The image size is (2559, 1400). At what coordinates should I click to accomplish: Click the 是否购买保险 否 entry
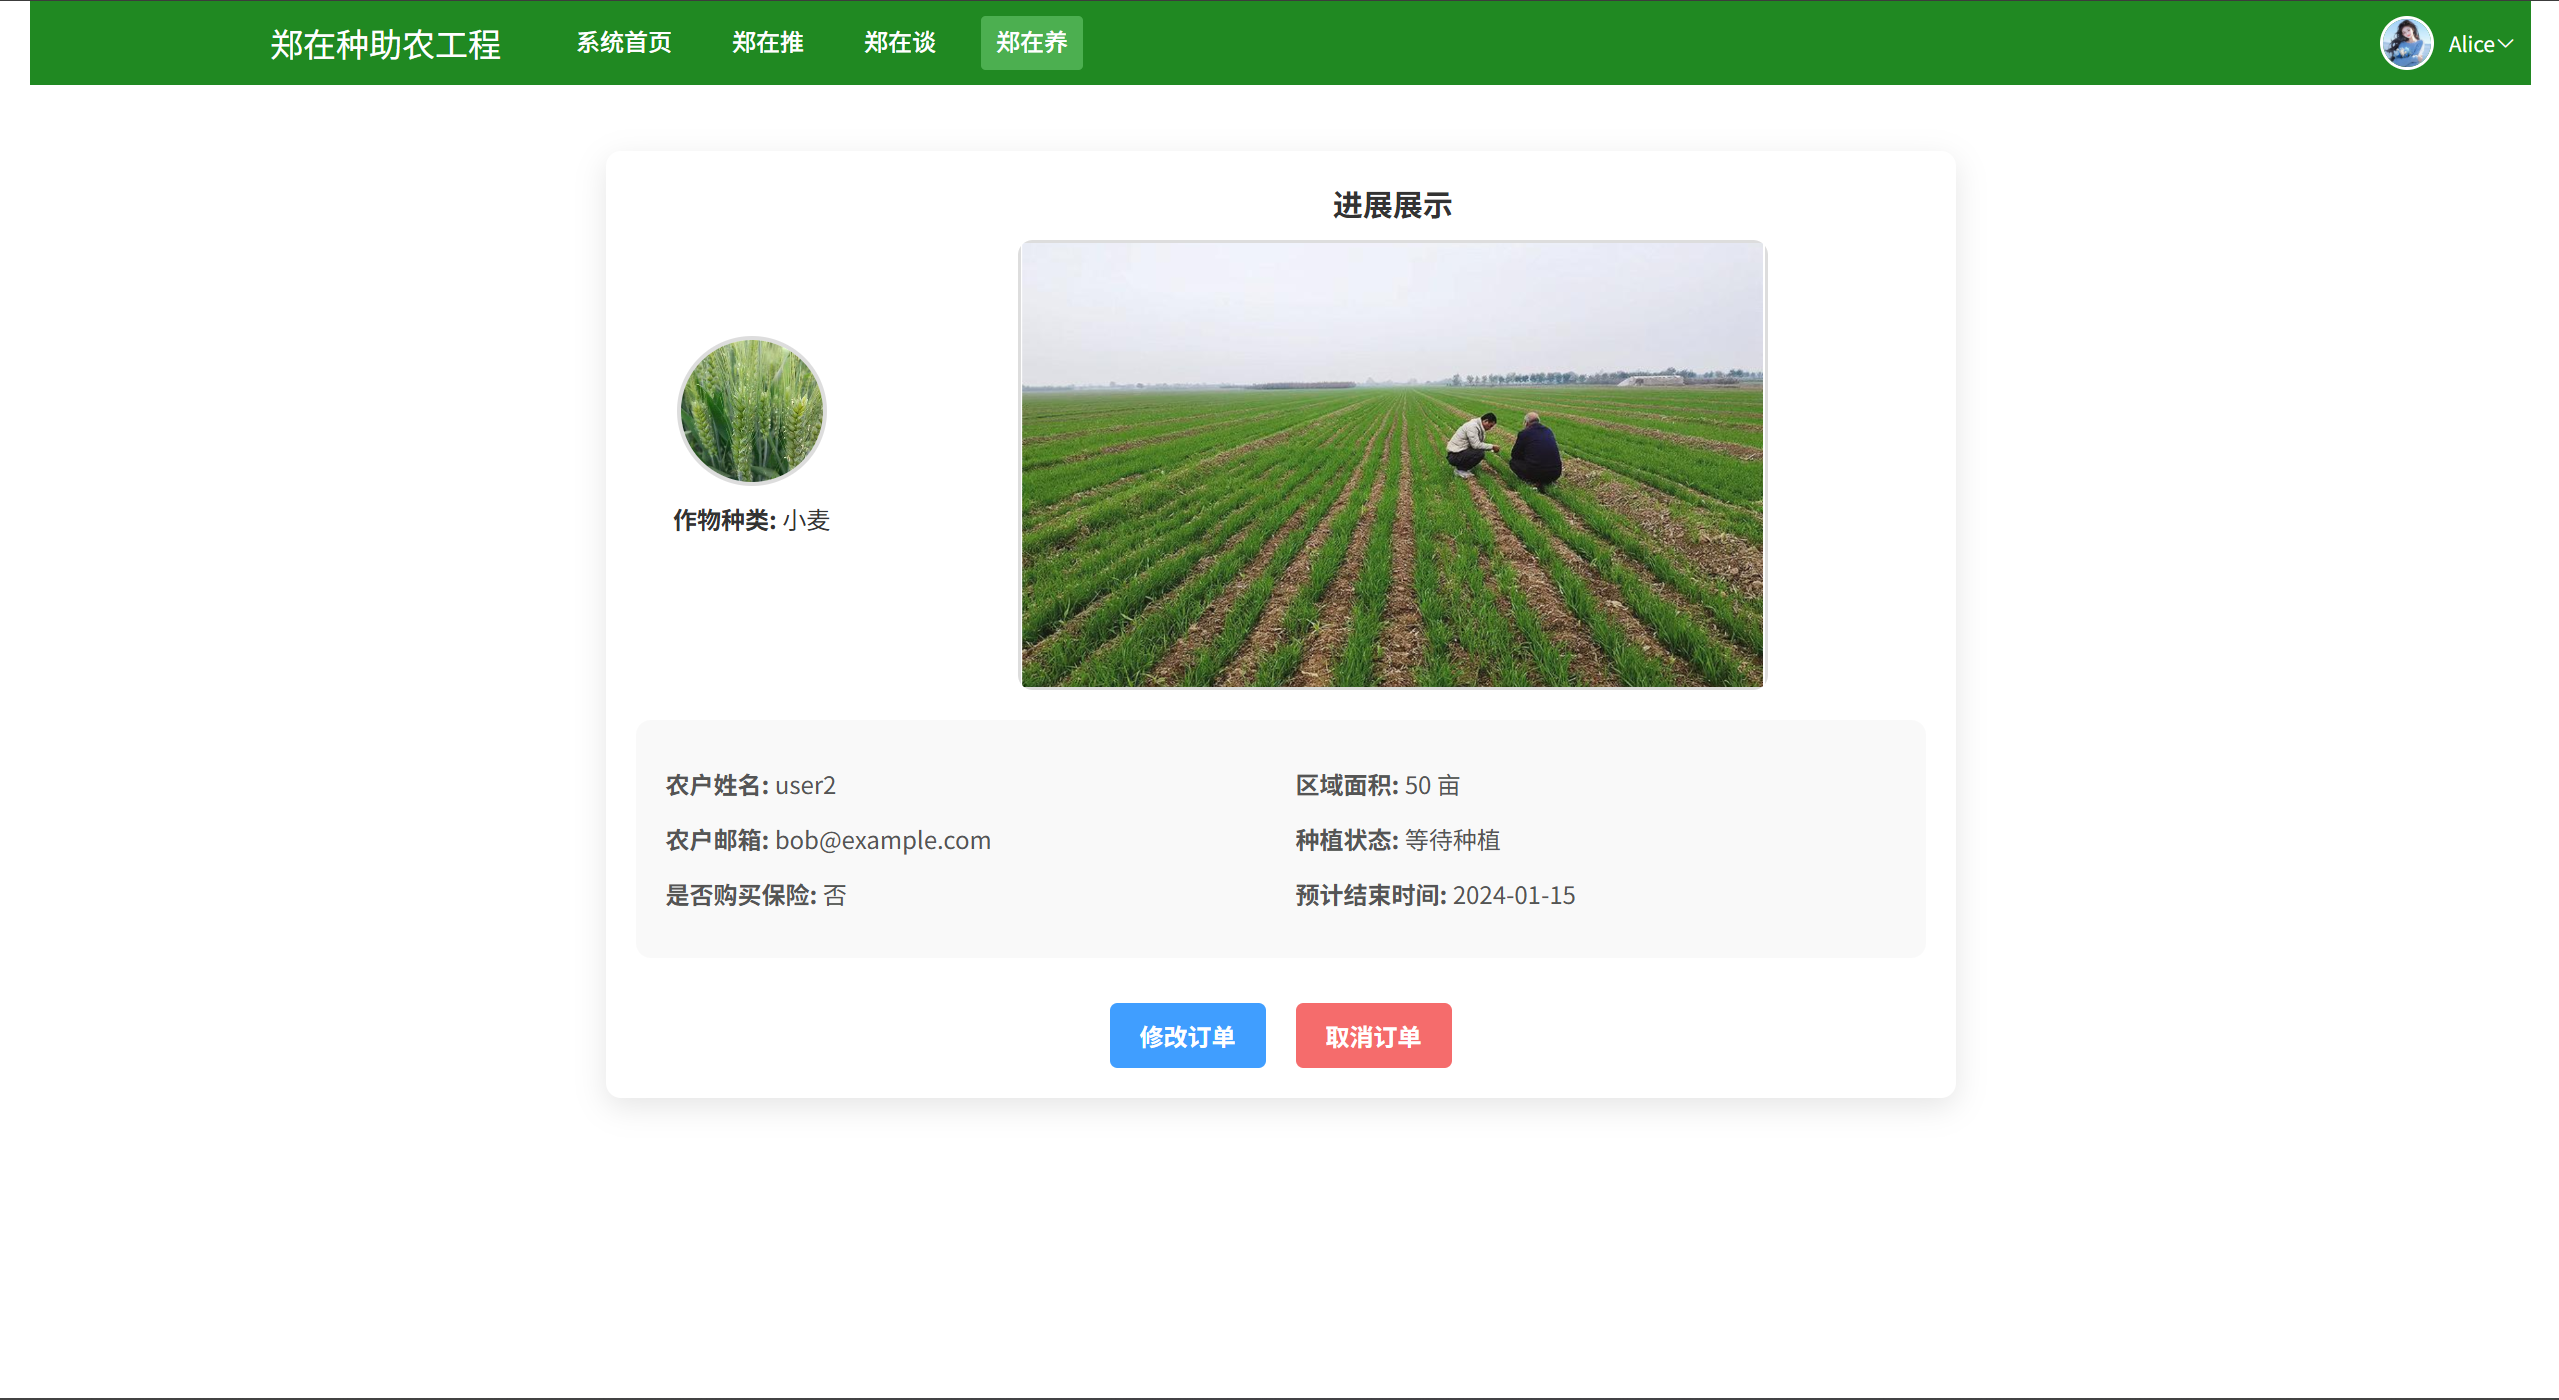coord(756,895)
